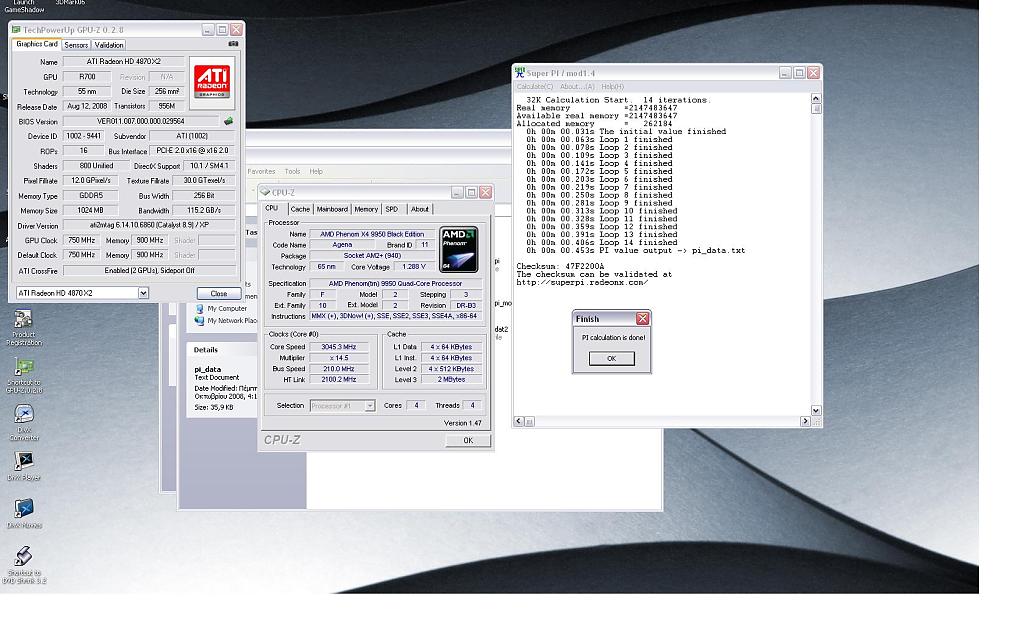Screen dimensions: 1024x640
Task: Open the Calculate(C) menu in Super PI
Action: pos(535,86)
